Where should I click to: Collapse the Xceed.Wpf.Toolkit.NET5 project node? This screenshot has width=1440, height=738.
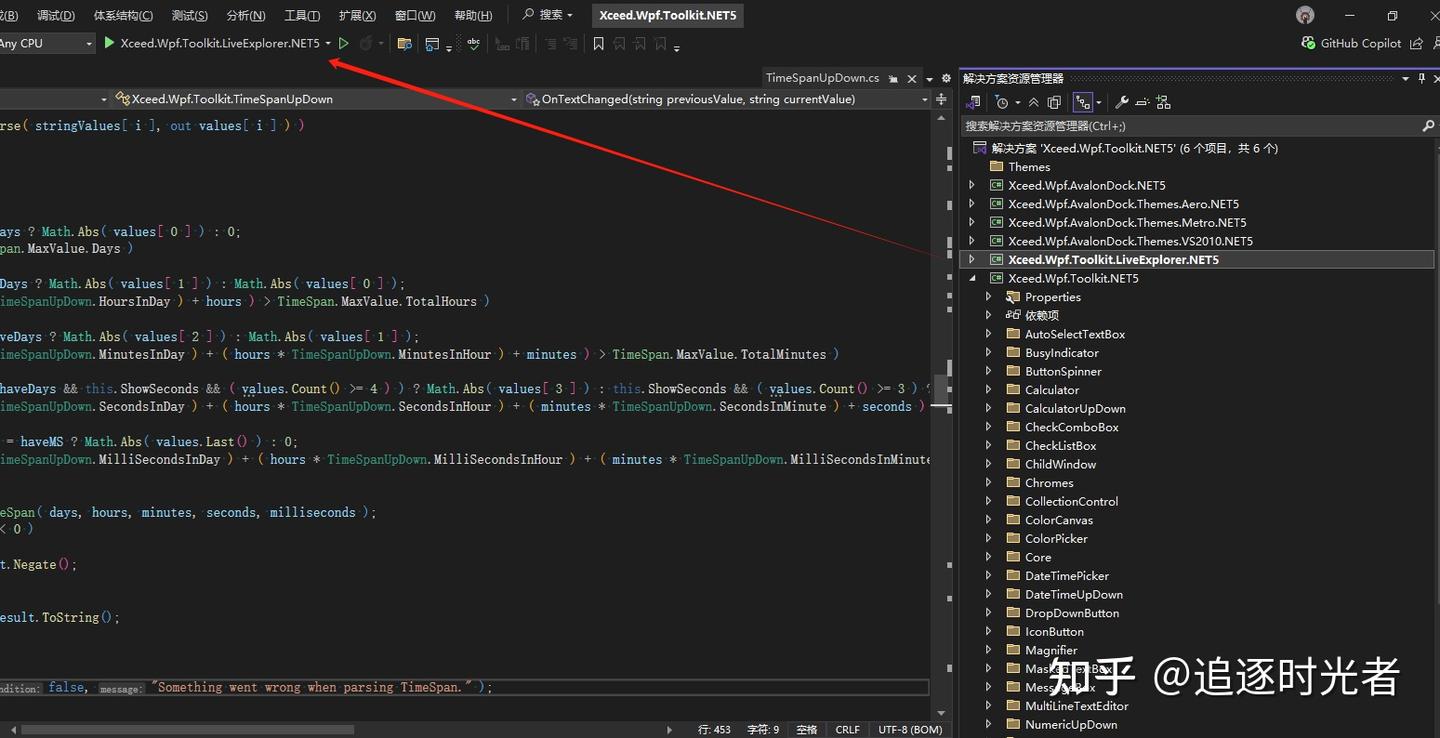click(972, 278)
